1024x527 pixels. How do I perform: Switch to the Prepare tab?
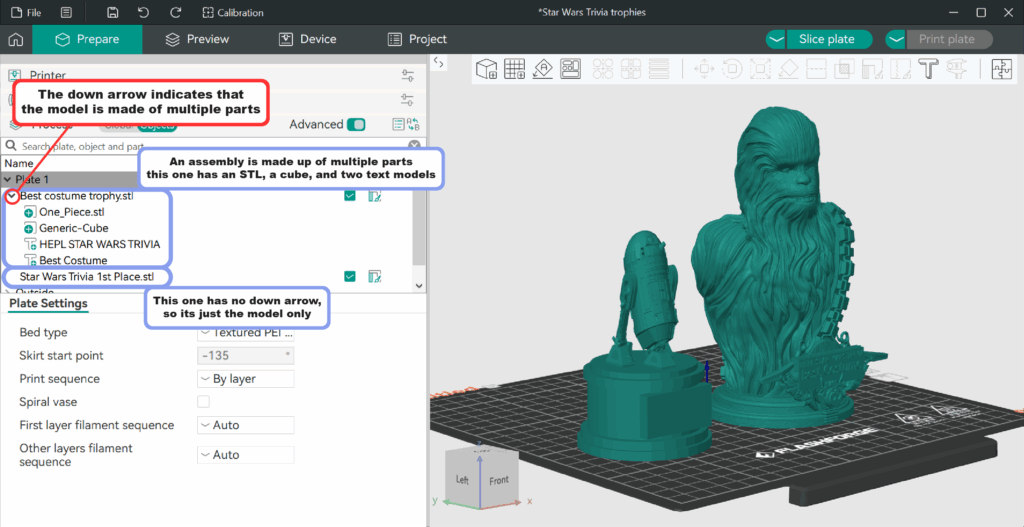tap(88, 39)
